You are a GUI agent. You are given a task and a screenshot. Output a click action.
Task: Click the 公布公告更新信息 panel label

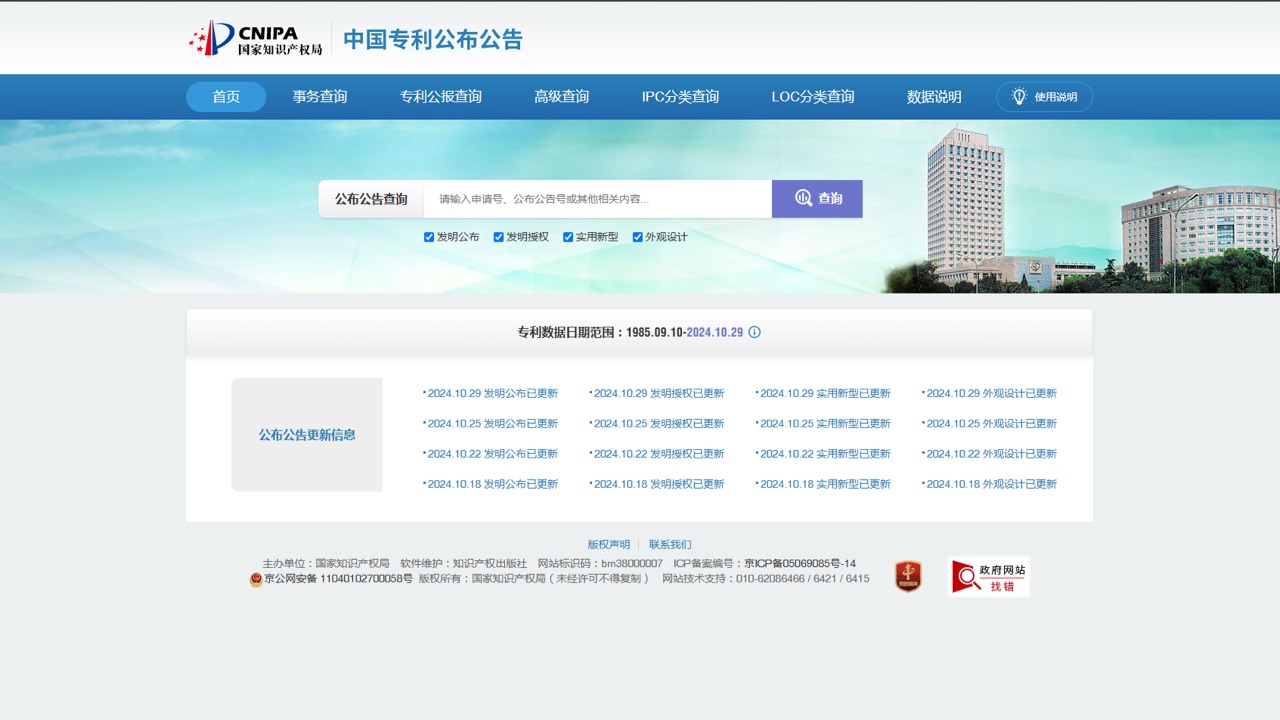(307, 435)
